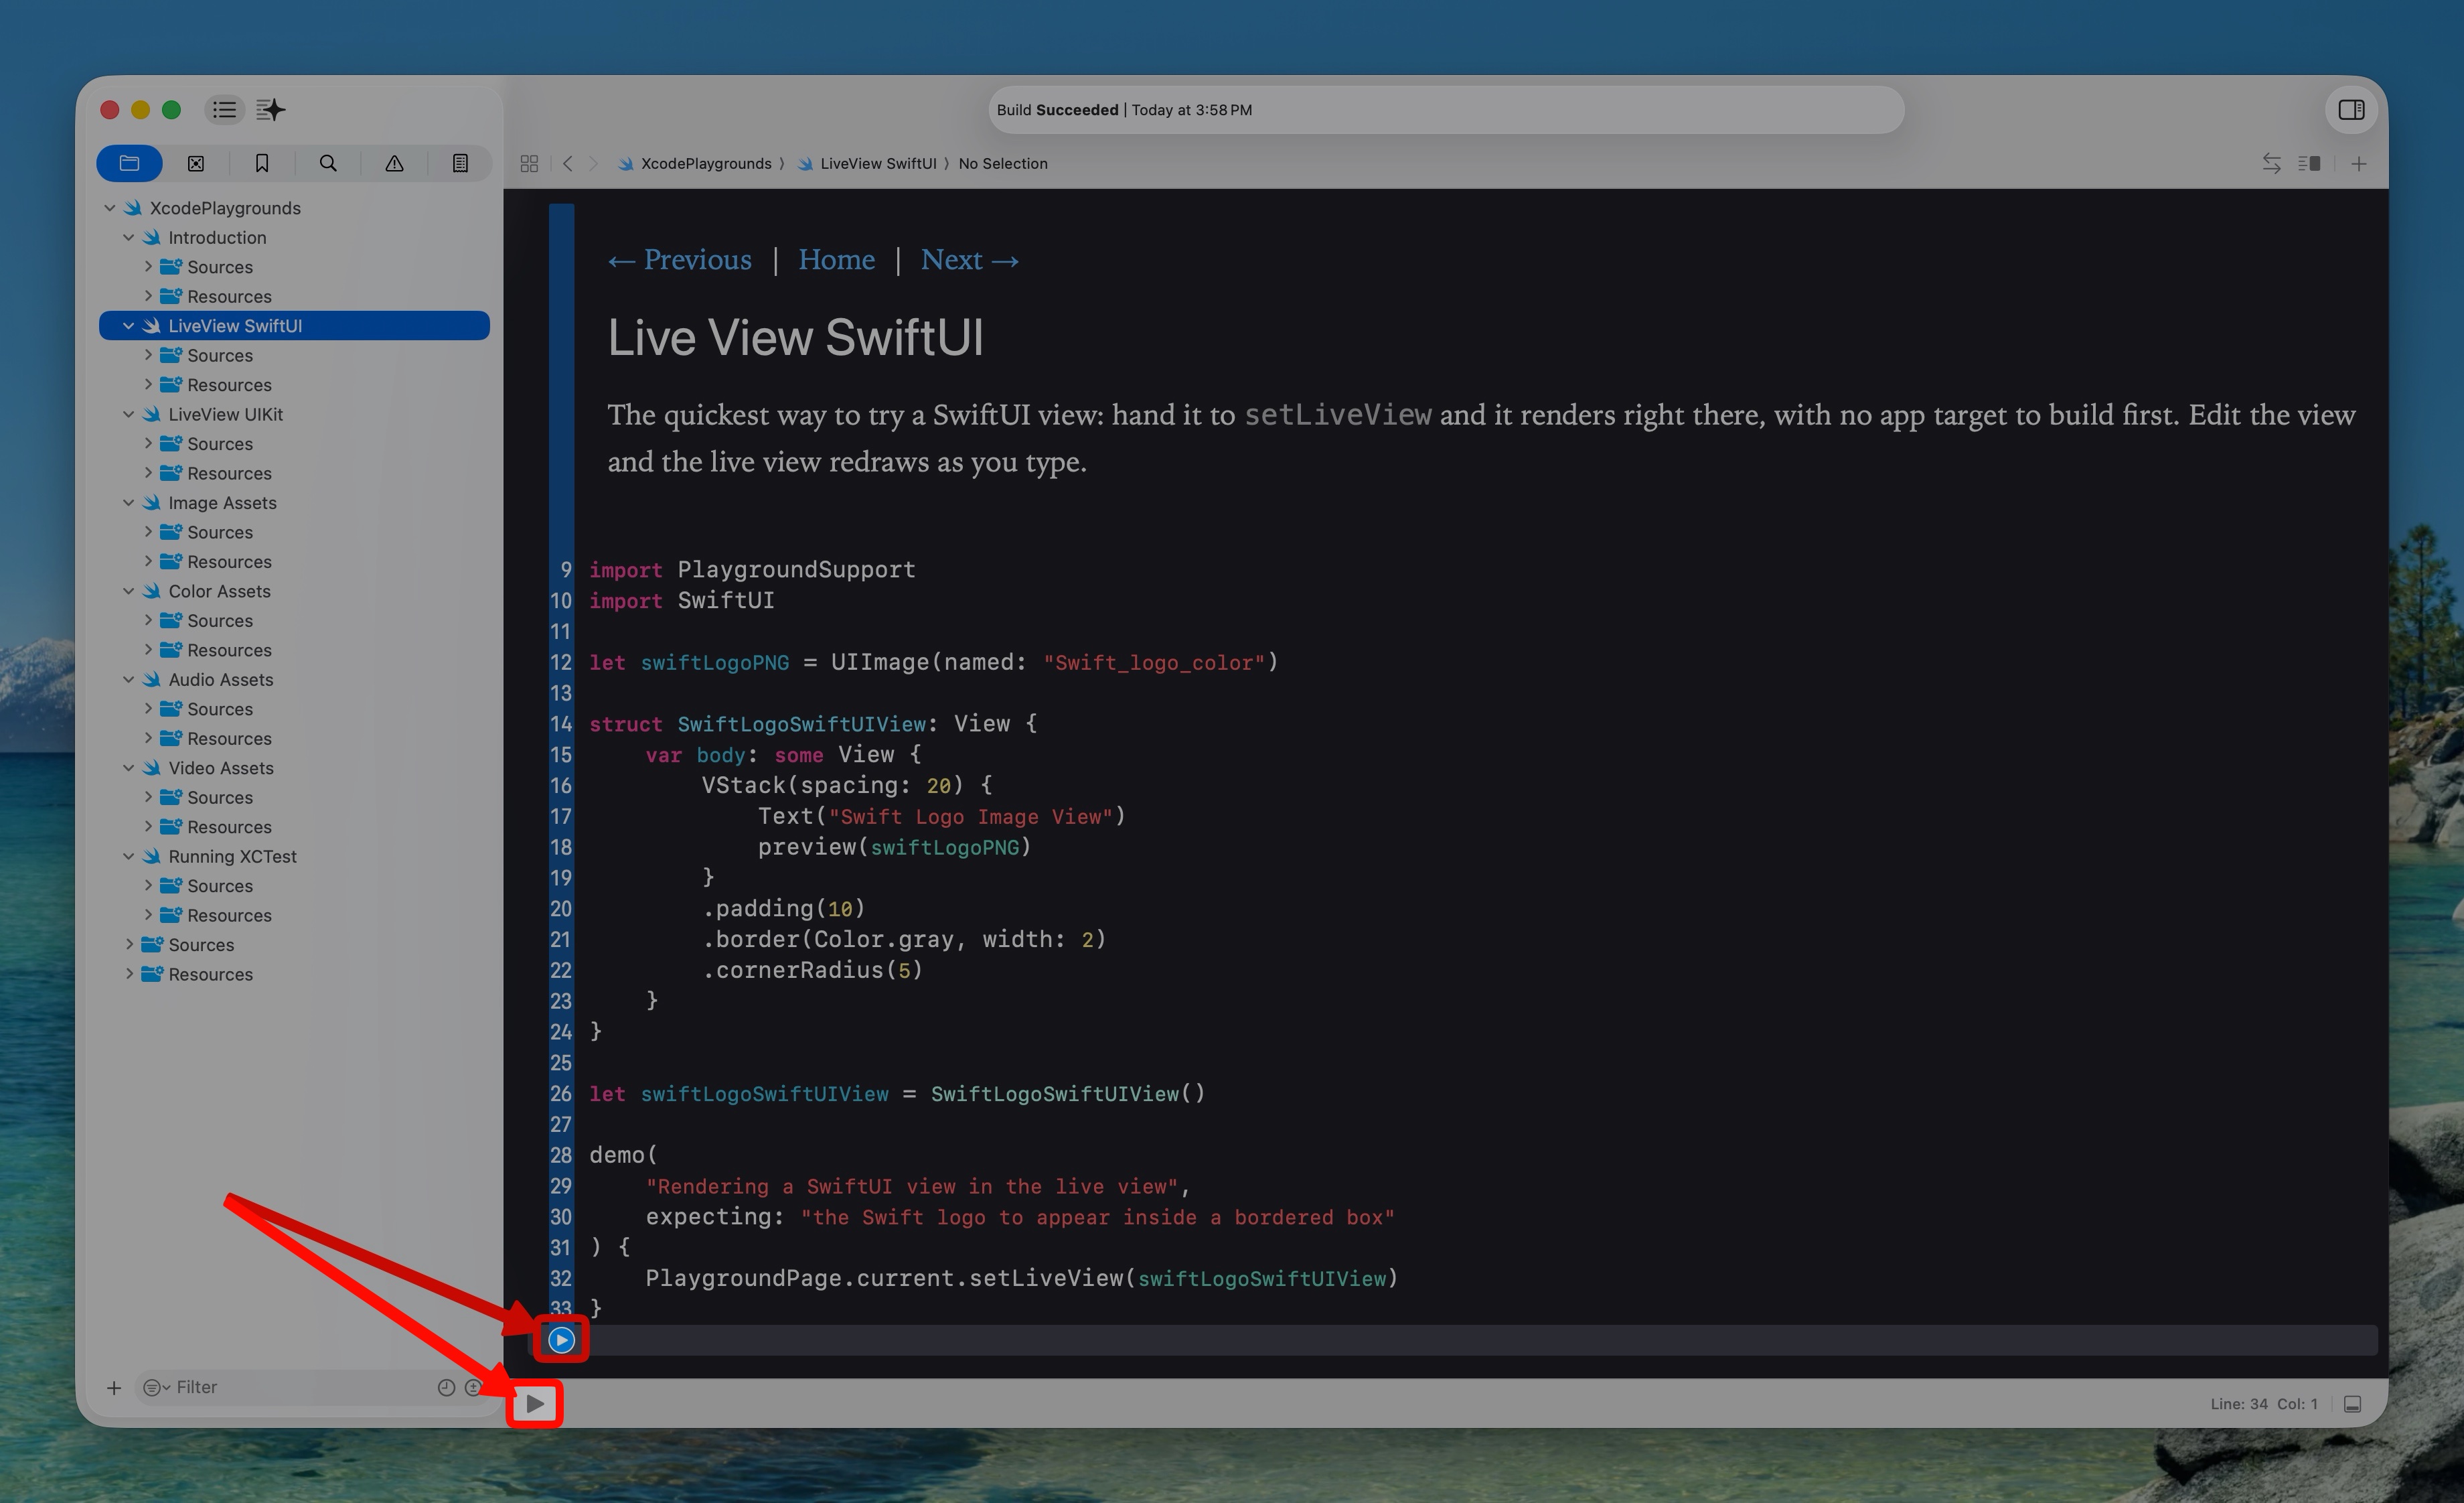Collapse the Introduction page chevron
Screen dimensions: 2464x1503
129,238
